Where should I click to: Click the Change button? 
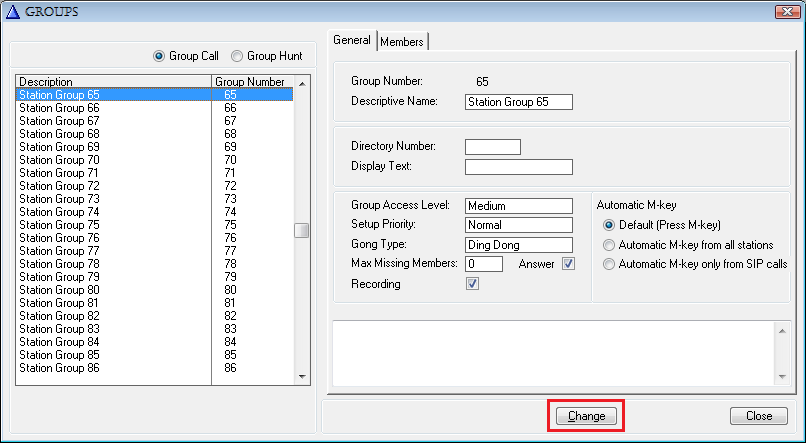(x=587, y=416)
